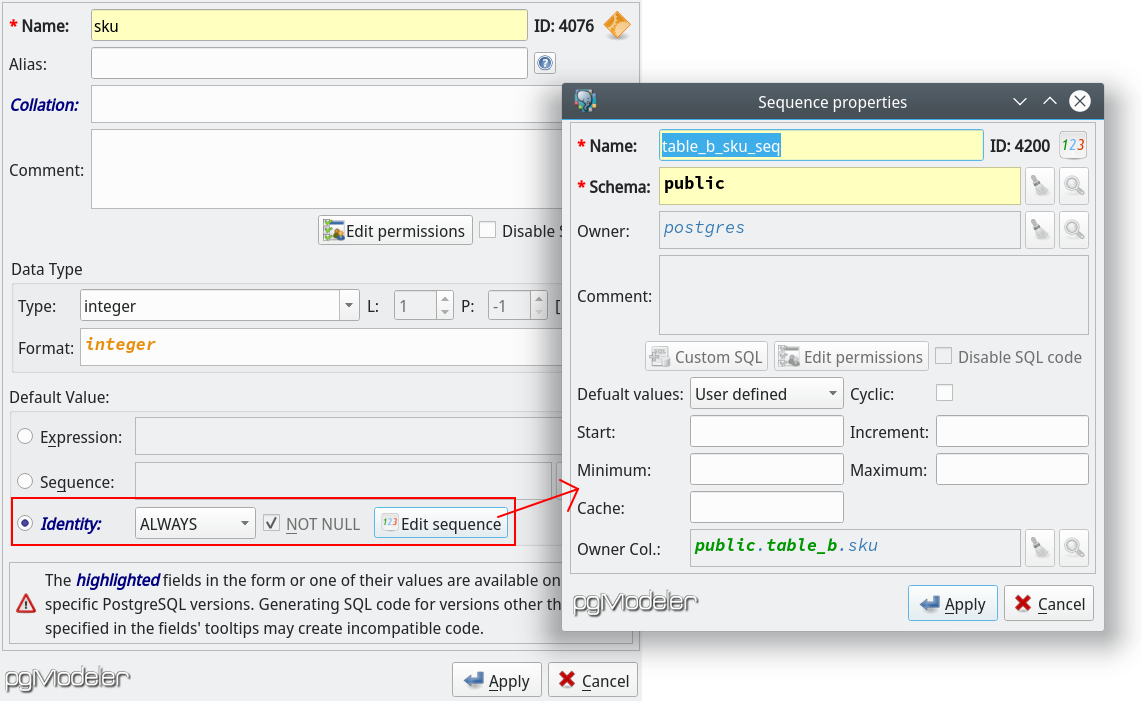This screenshot has height=701, width=1142.
Task: Increase the L length spinner value
Action: [445, 299]
